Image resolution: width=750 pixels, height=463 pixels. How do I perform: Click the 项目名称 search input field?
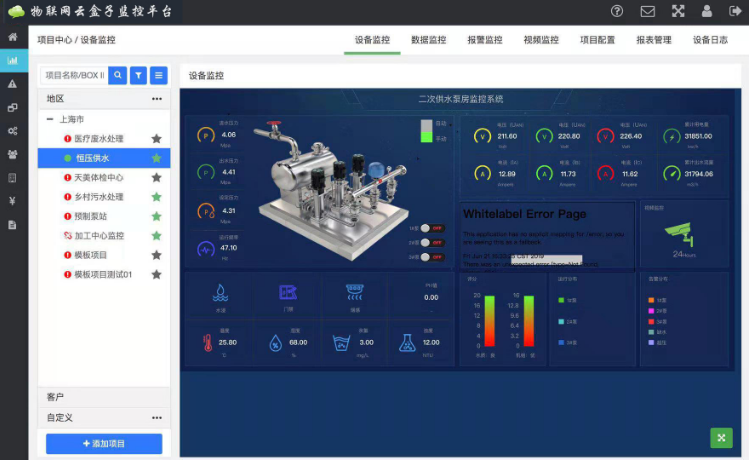(x=74, y=75)
